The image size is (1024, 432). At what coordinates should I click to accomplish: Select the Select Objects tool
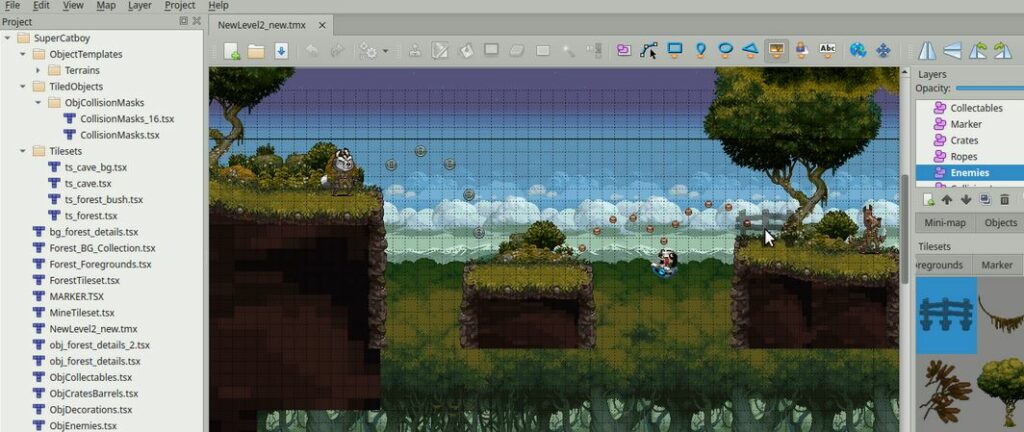point(624,50)
